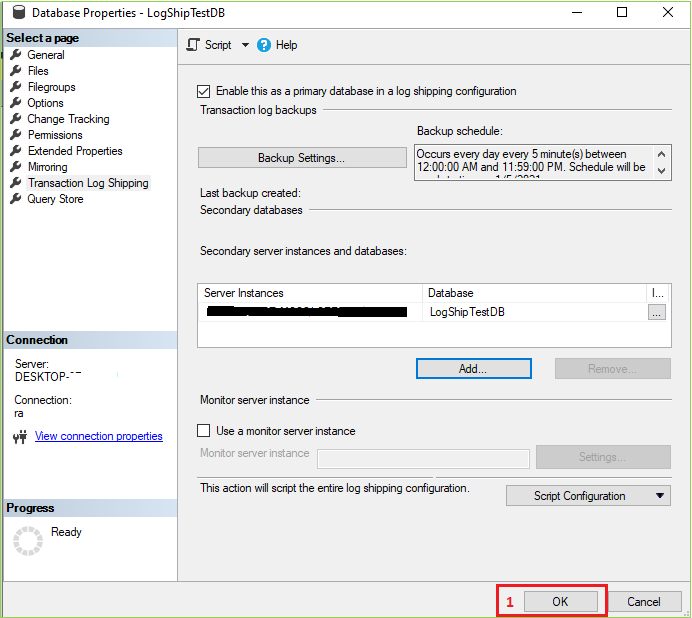Select the Transaction Log Shipping page
The image size is (692, 618).
click(x=88, y=183)
